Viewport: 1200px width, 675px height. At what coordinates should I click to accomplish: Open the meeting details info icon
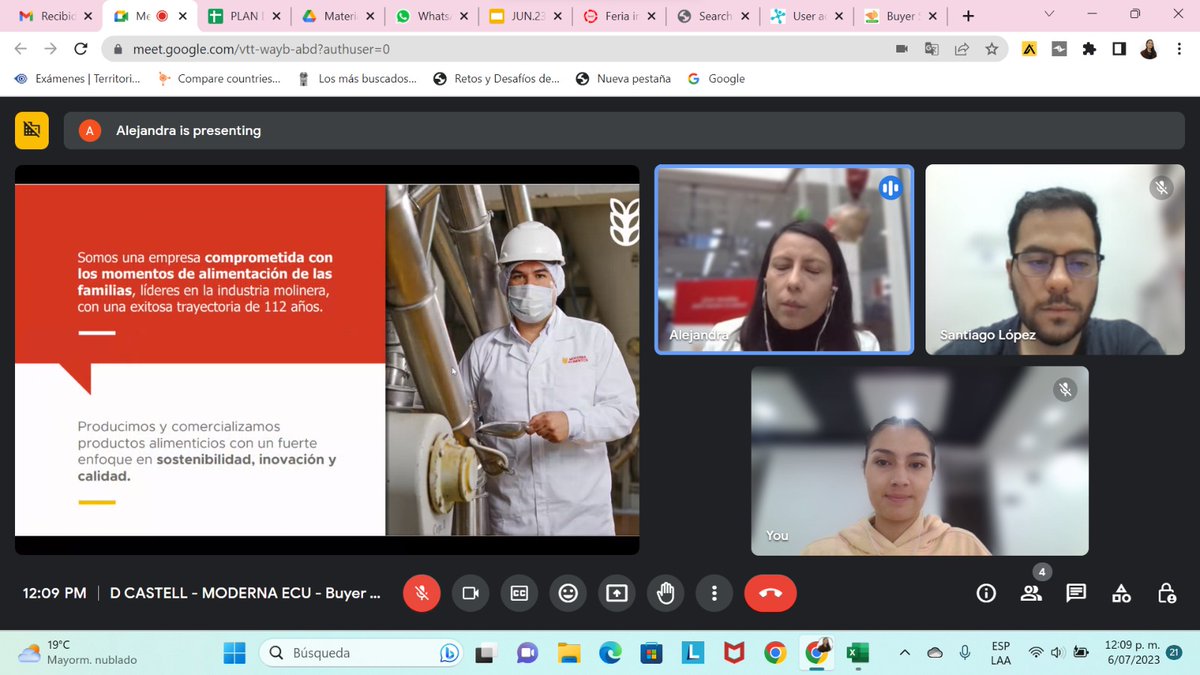986,593
